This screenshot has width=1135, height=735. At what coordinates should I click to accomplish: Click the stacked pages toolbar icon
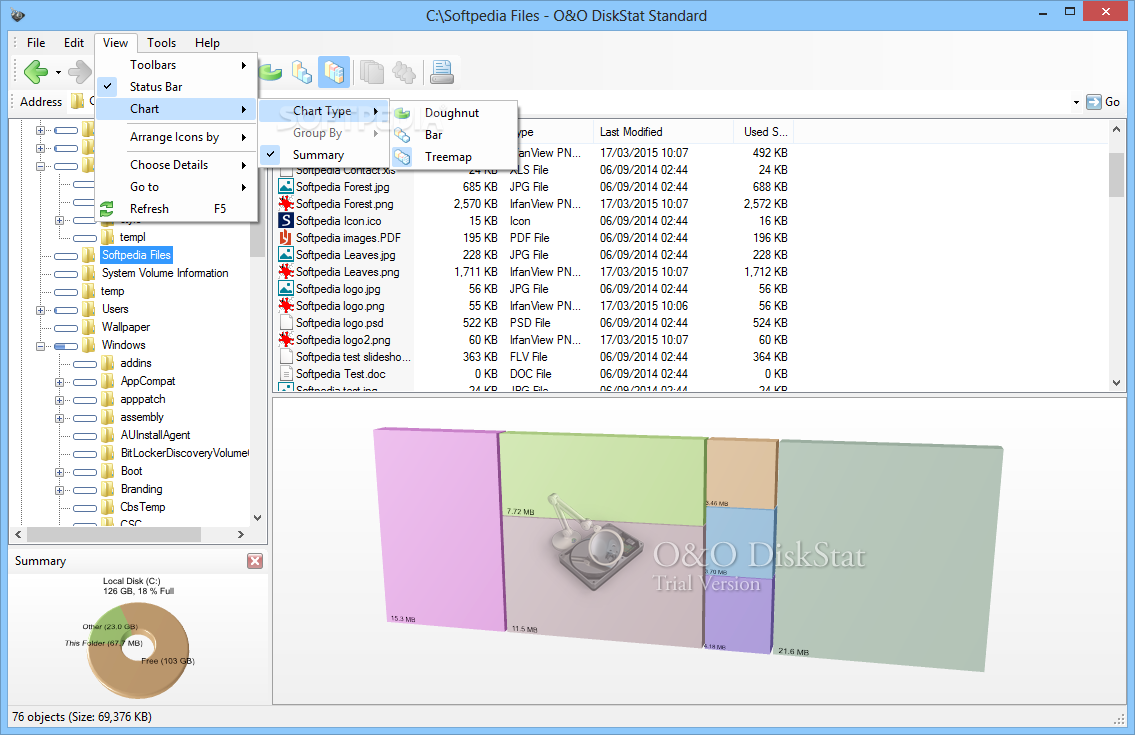[x=372, y=72]
